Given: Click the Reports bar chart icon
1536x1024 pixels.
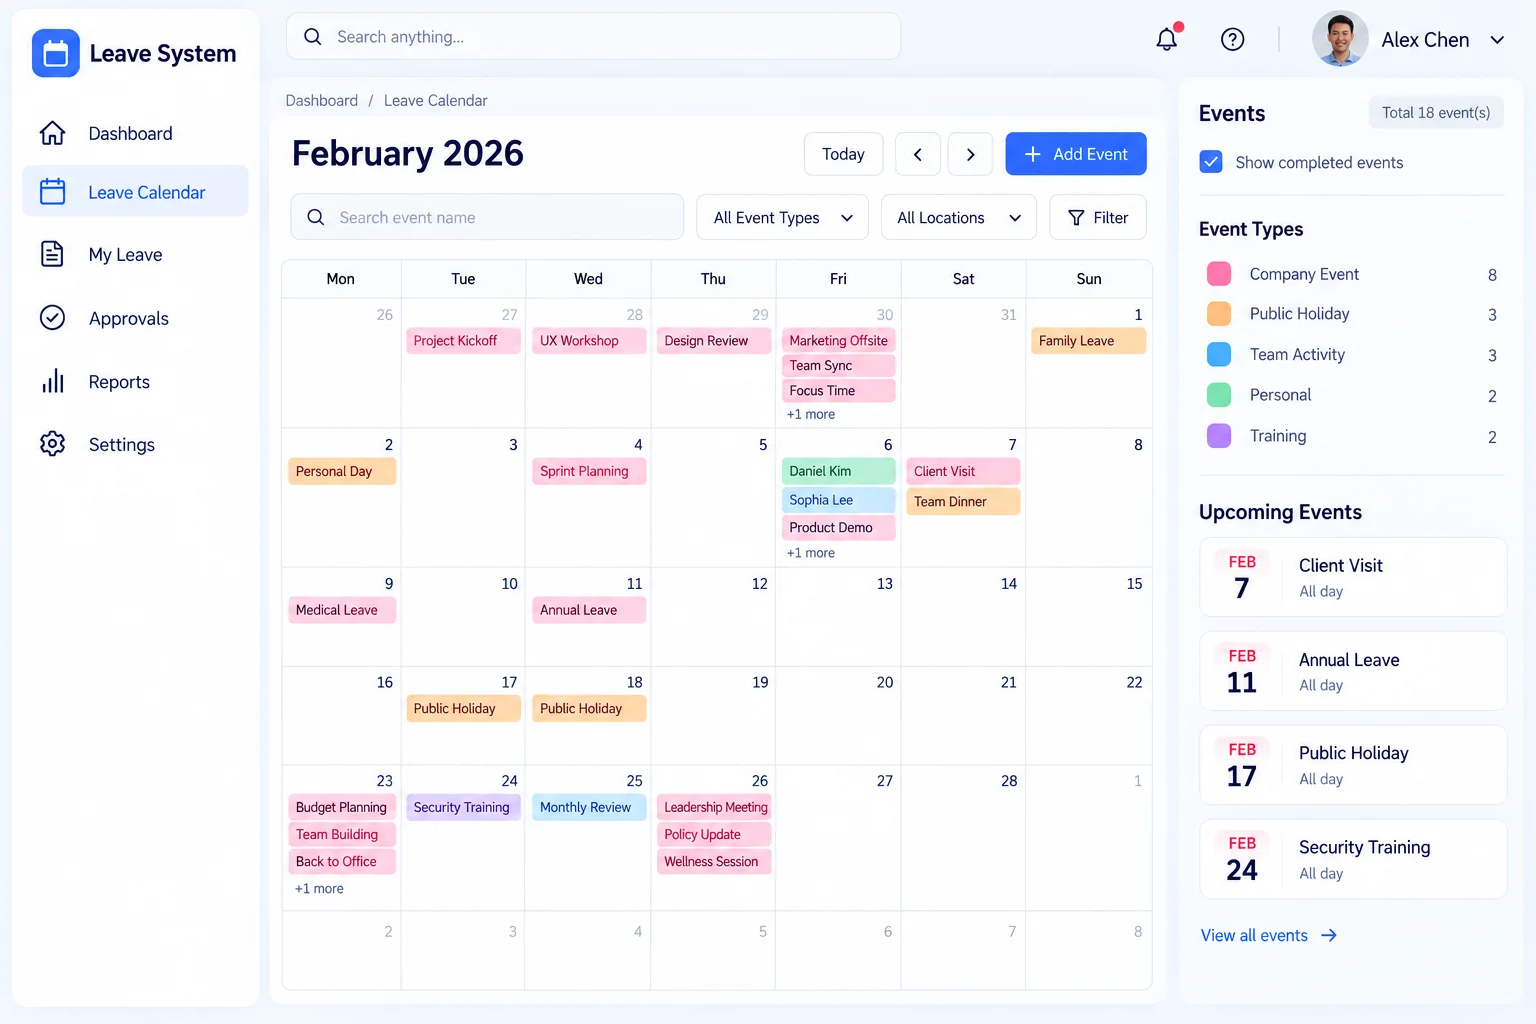Looking at the screenshot, I should tap(52, 381).
